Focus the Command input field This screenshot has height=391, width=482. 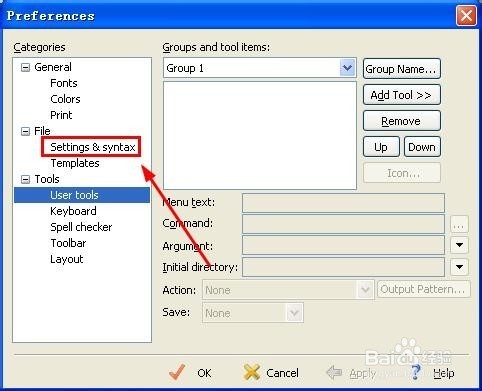[343, 224]
